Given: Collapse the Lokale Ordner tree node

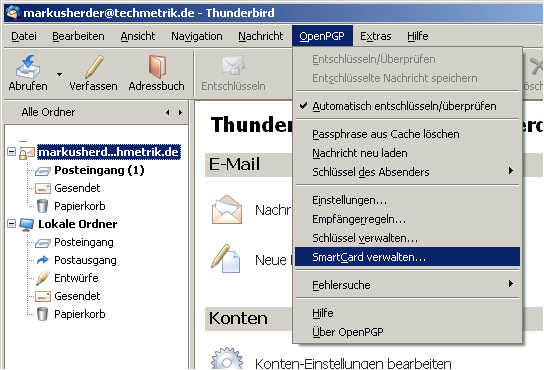Looking at the screenshot, I should 11,224.
